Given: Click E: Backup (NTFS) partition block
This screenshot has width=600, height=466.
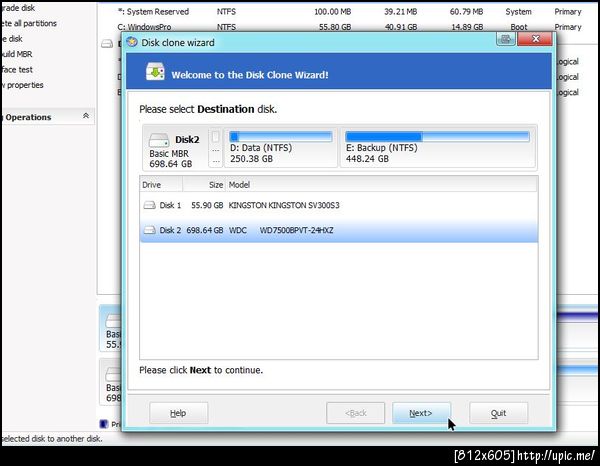Looking at the screenshot, I should point(438,148).
